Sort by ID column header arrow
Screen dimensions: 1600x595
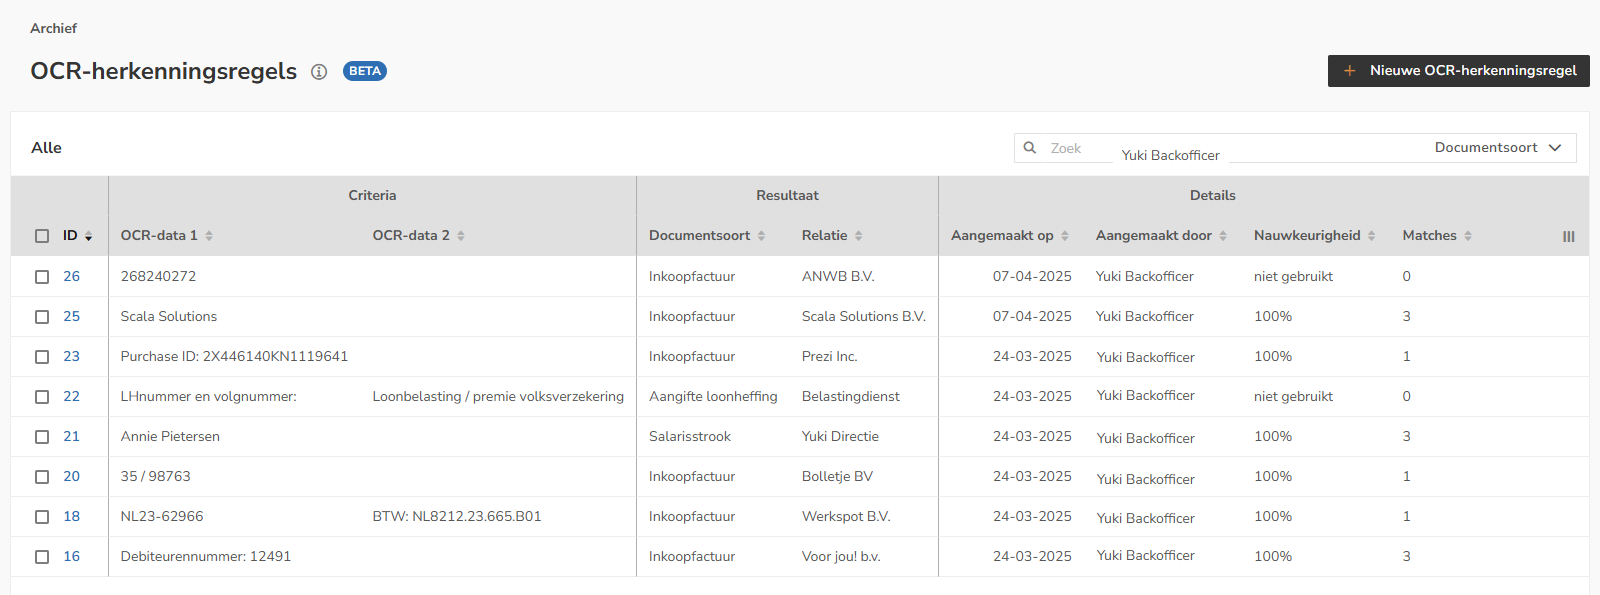(x=88, y=236)
